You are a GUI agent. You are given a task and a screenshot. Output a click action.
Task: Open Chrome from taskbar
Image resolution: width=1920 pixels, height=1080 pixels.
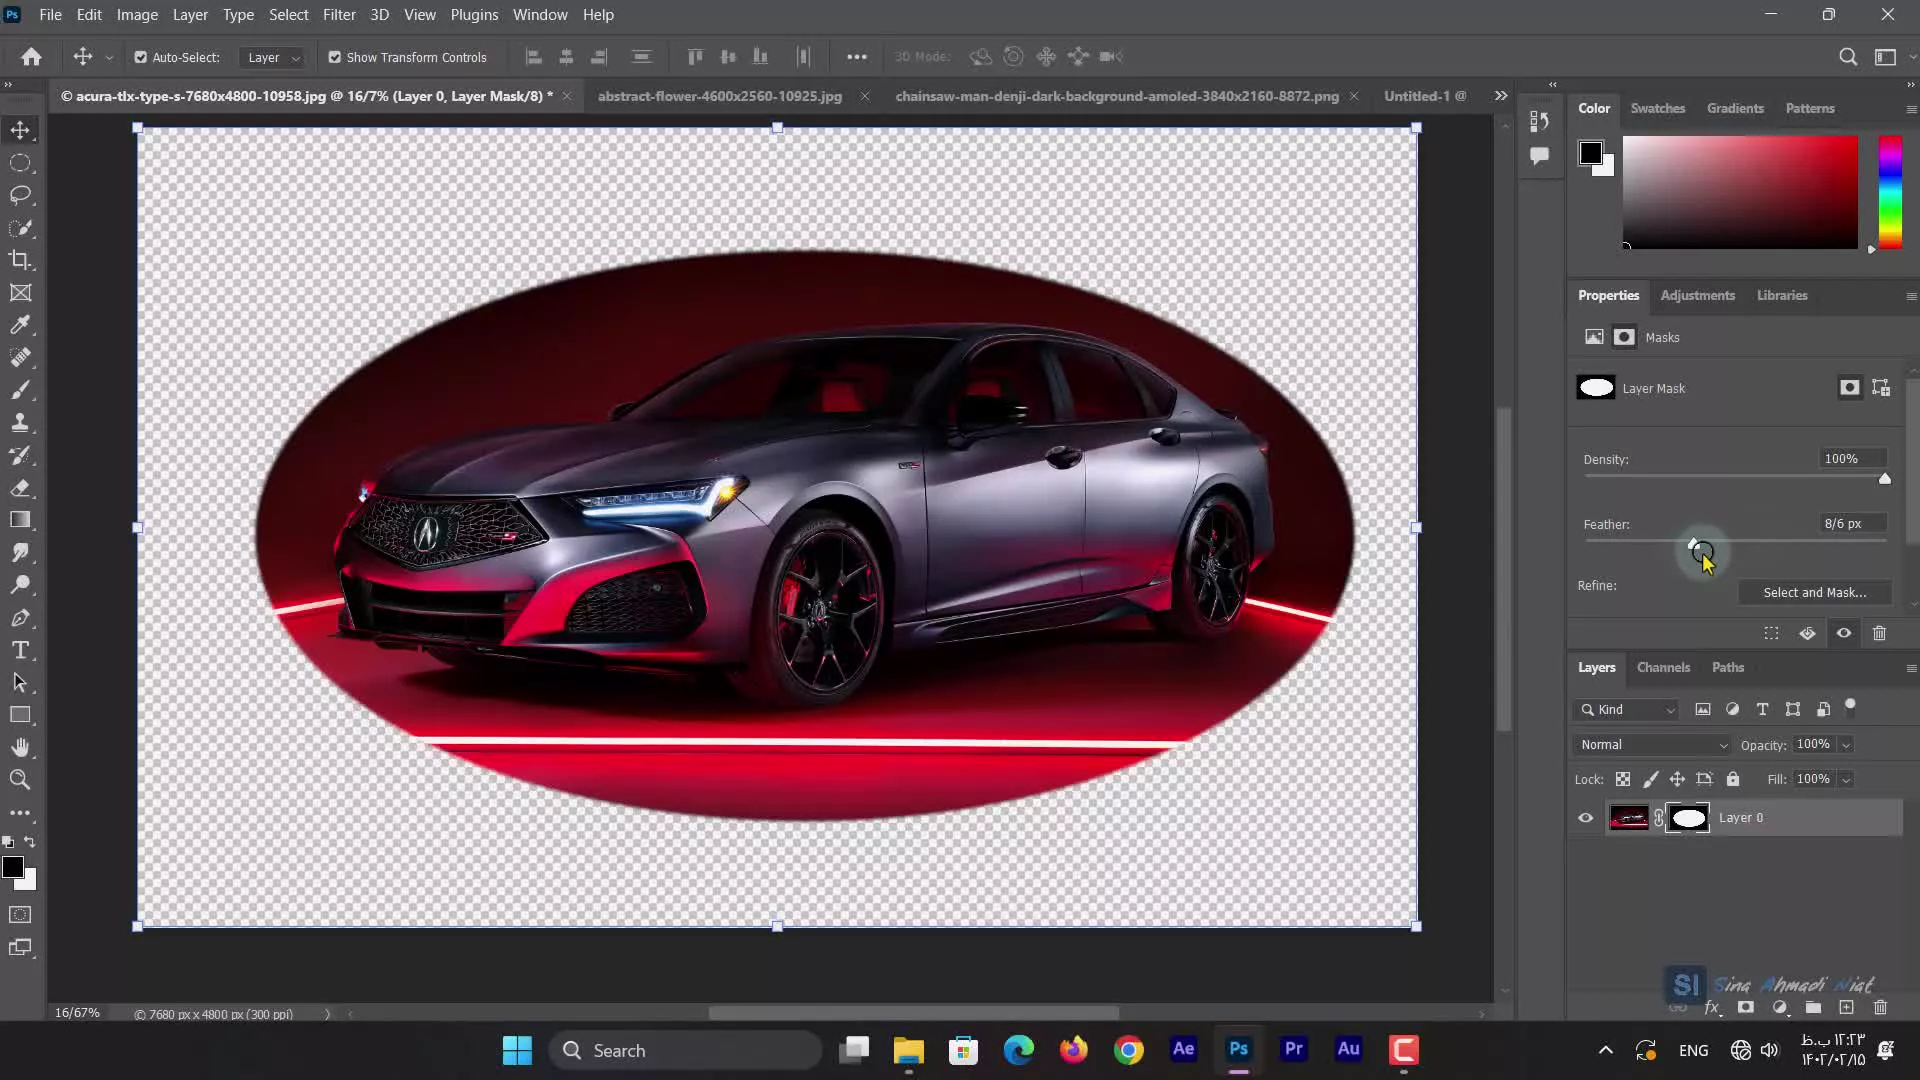1128,1050
